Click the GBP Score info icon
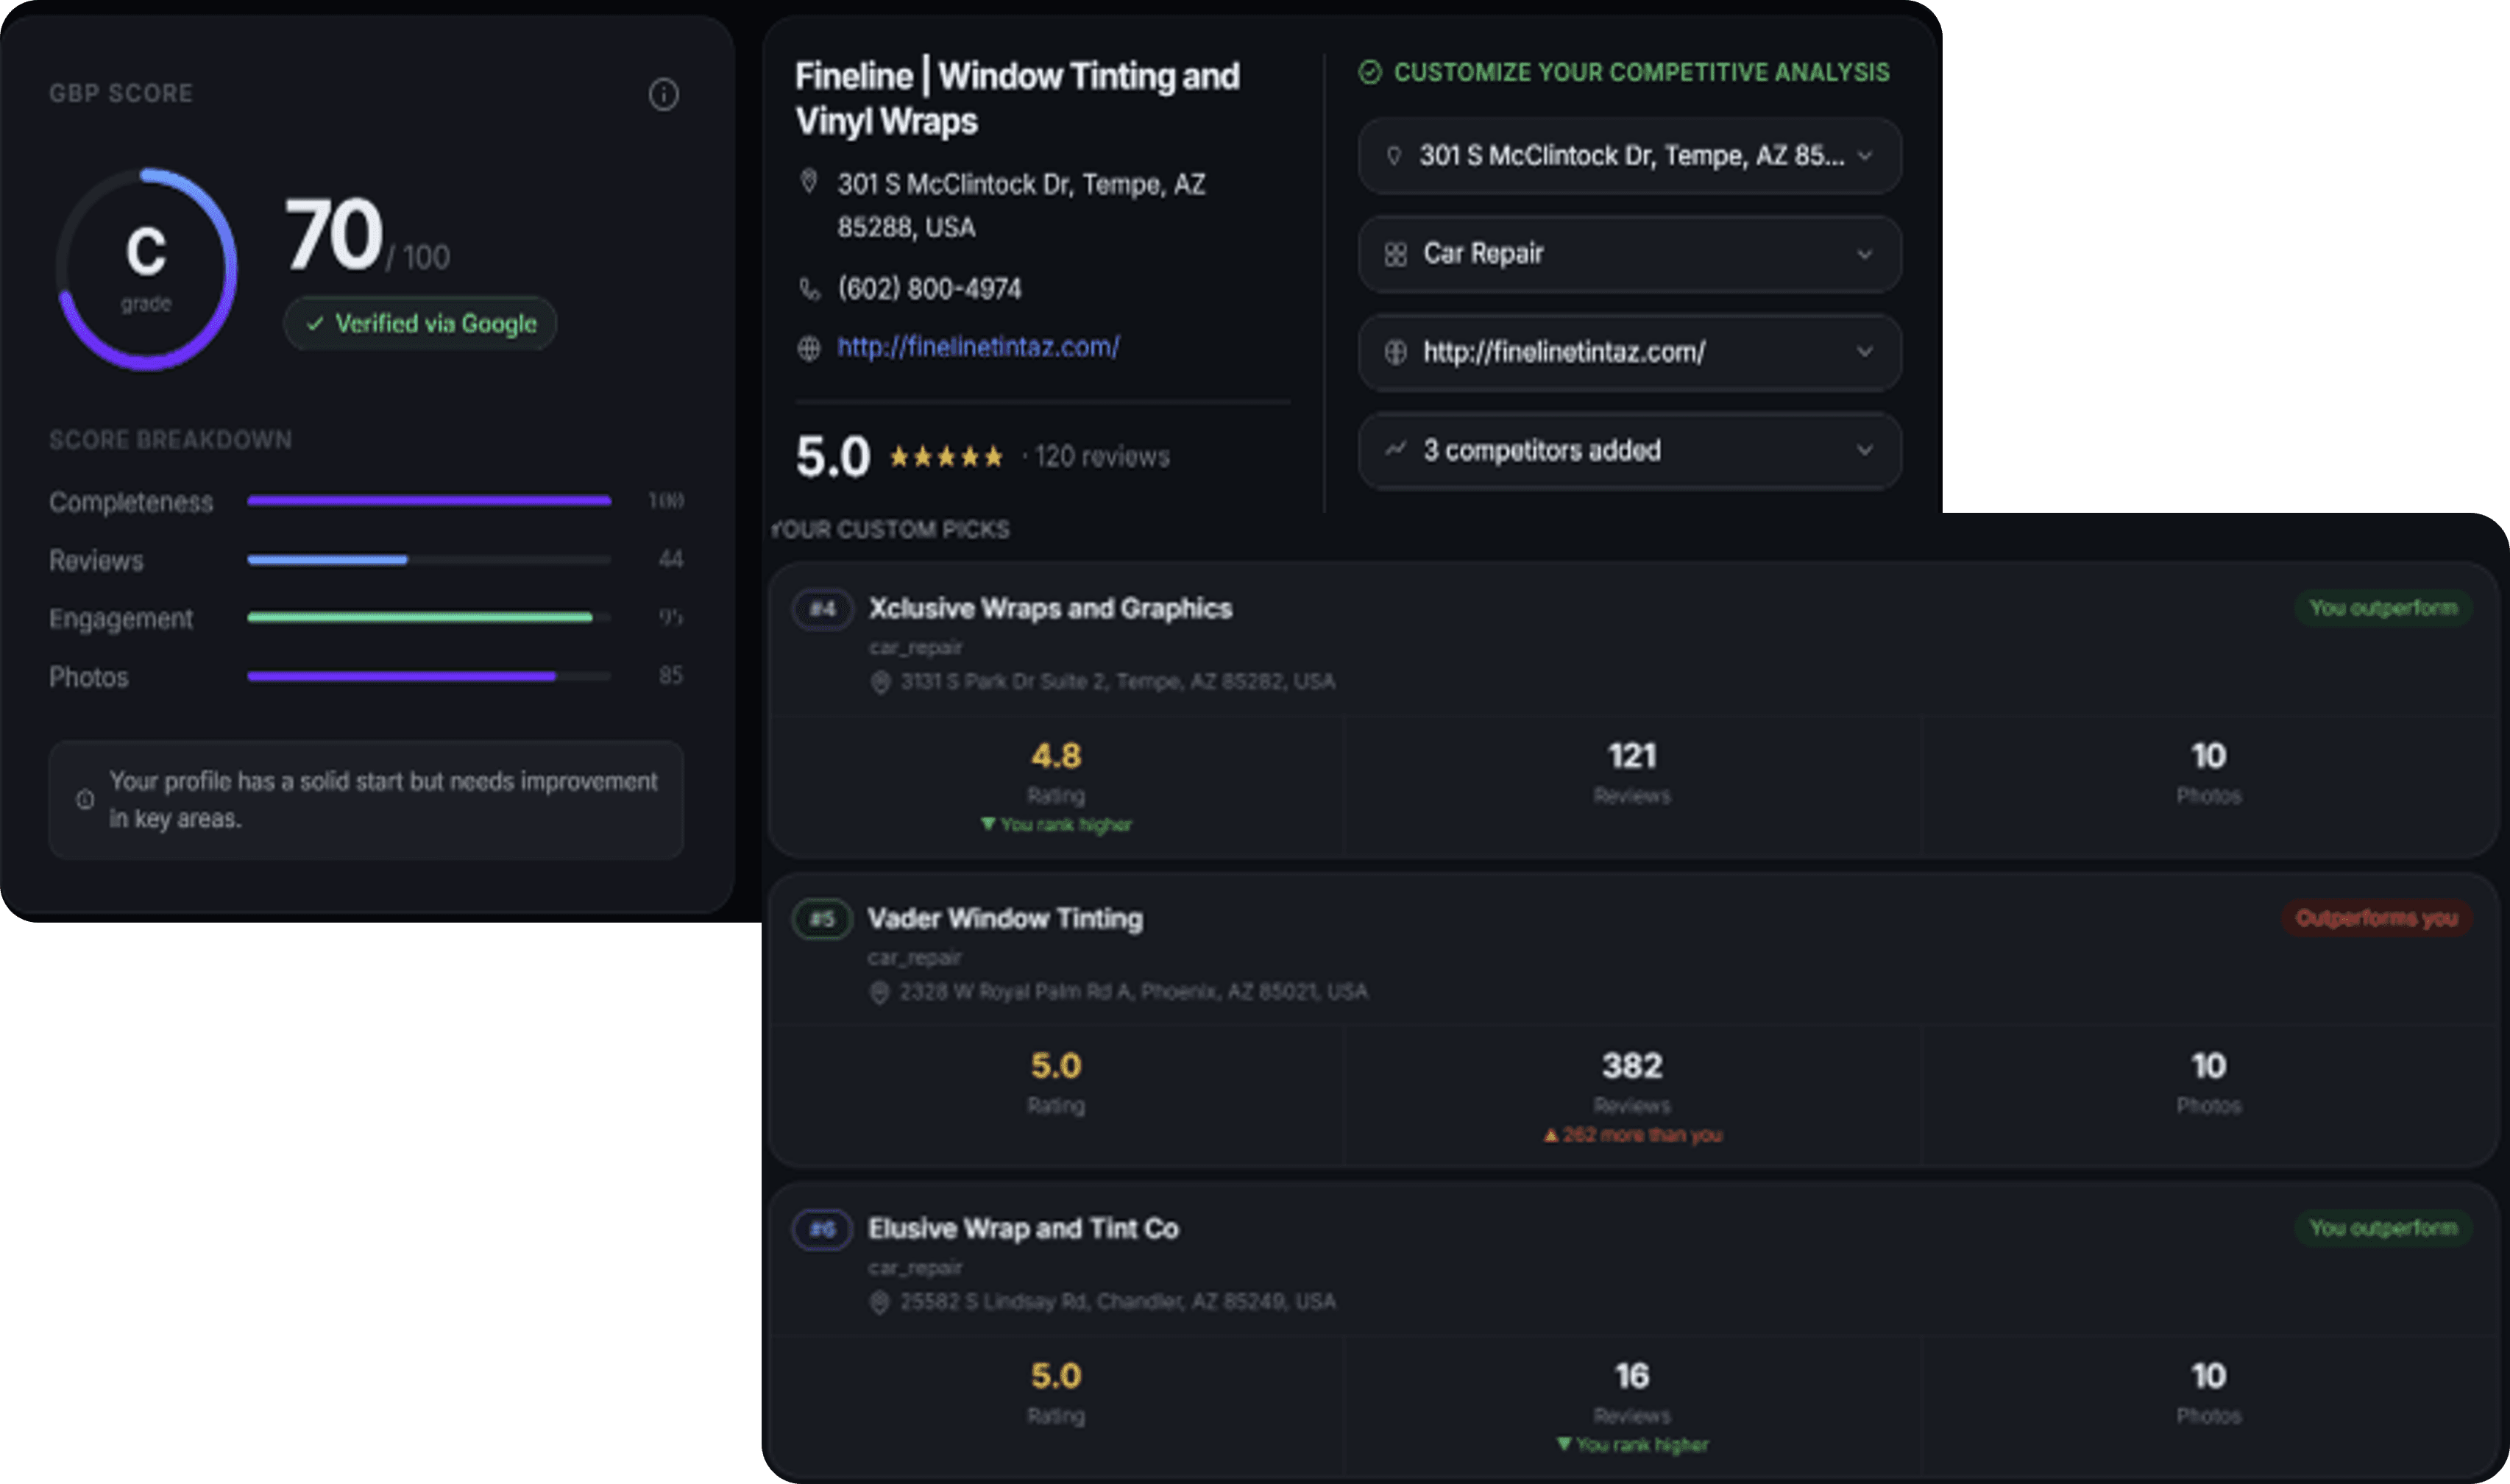 [x=664, y=95]
